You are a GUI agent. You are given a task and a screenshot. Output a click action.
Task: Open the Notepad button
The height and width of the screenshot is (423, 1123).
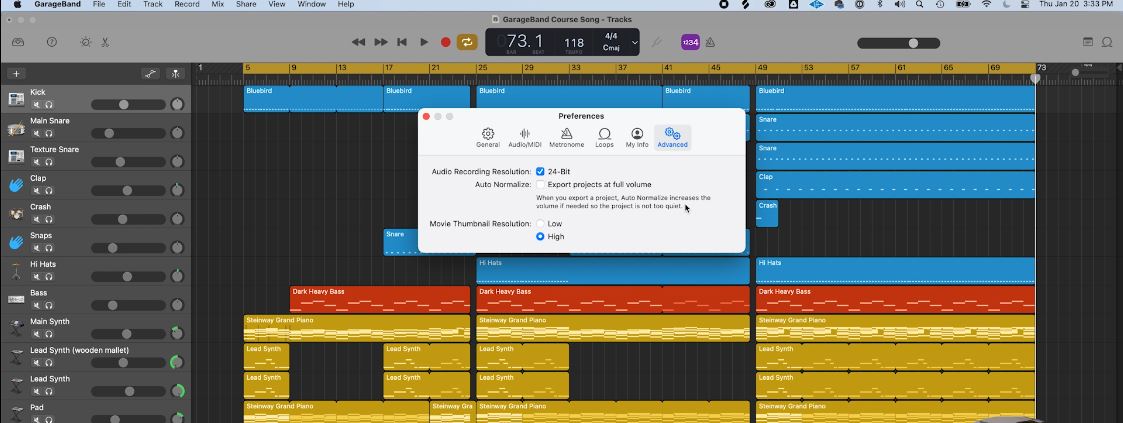pyautogui.click(x=1088, y=42)
